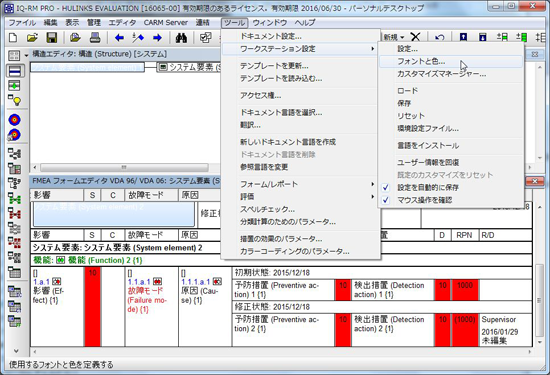The width and height of the screenshot is (550, 375).
Task: Click the blue left arrow icon
Action: tap(119, 38)
